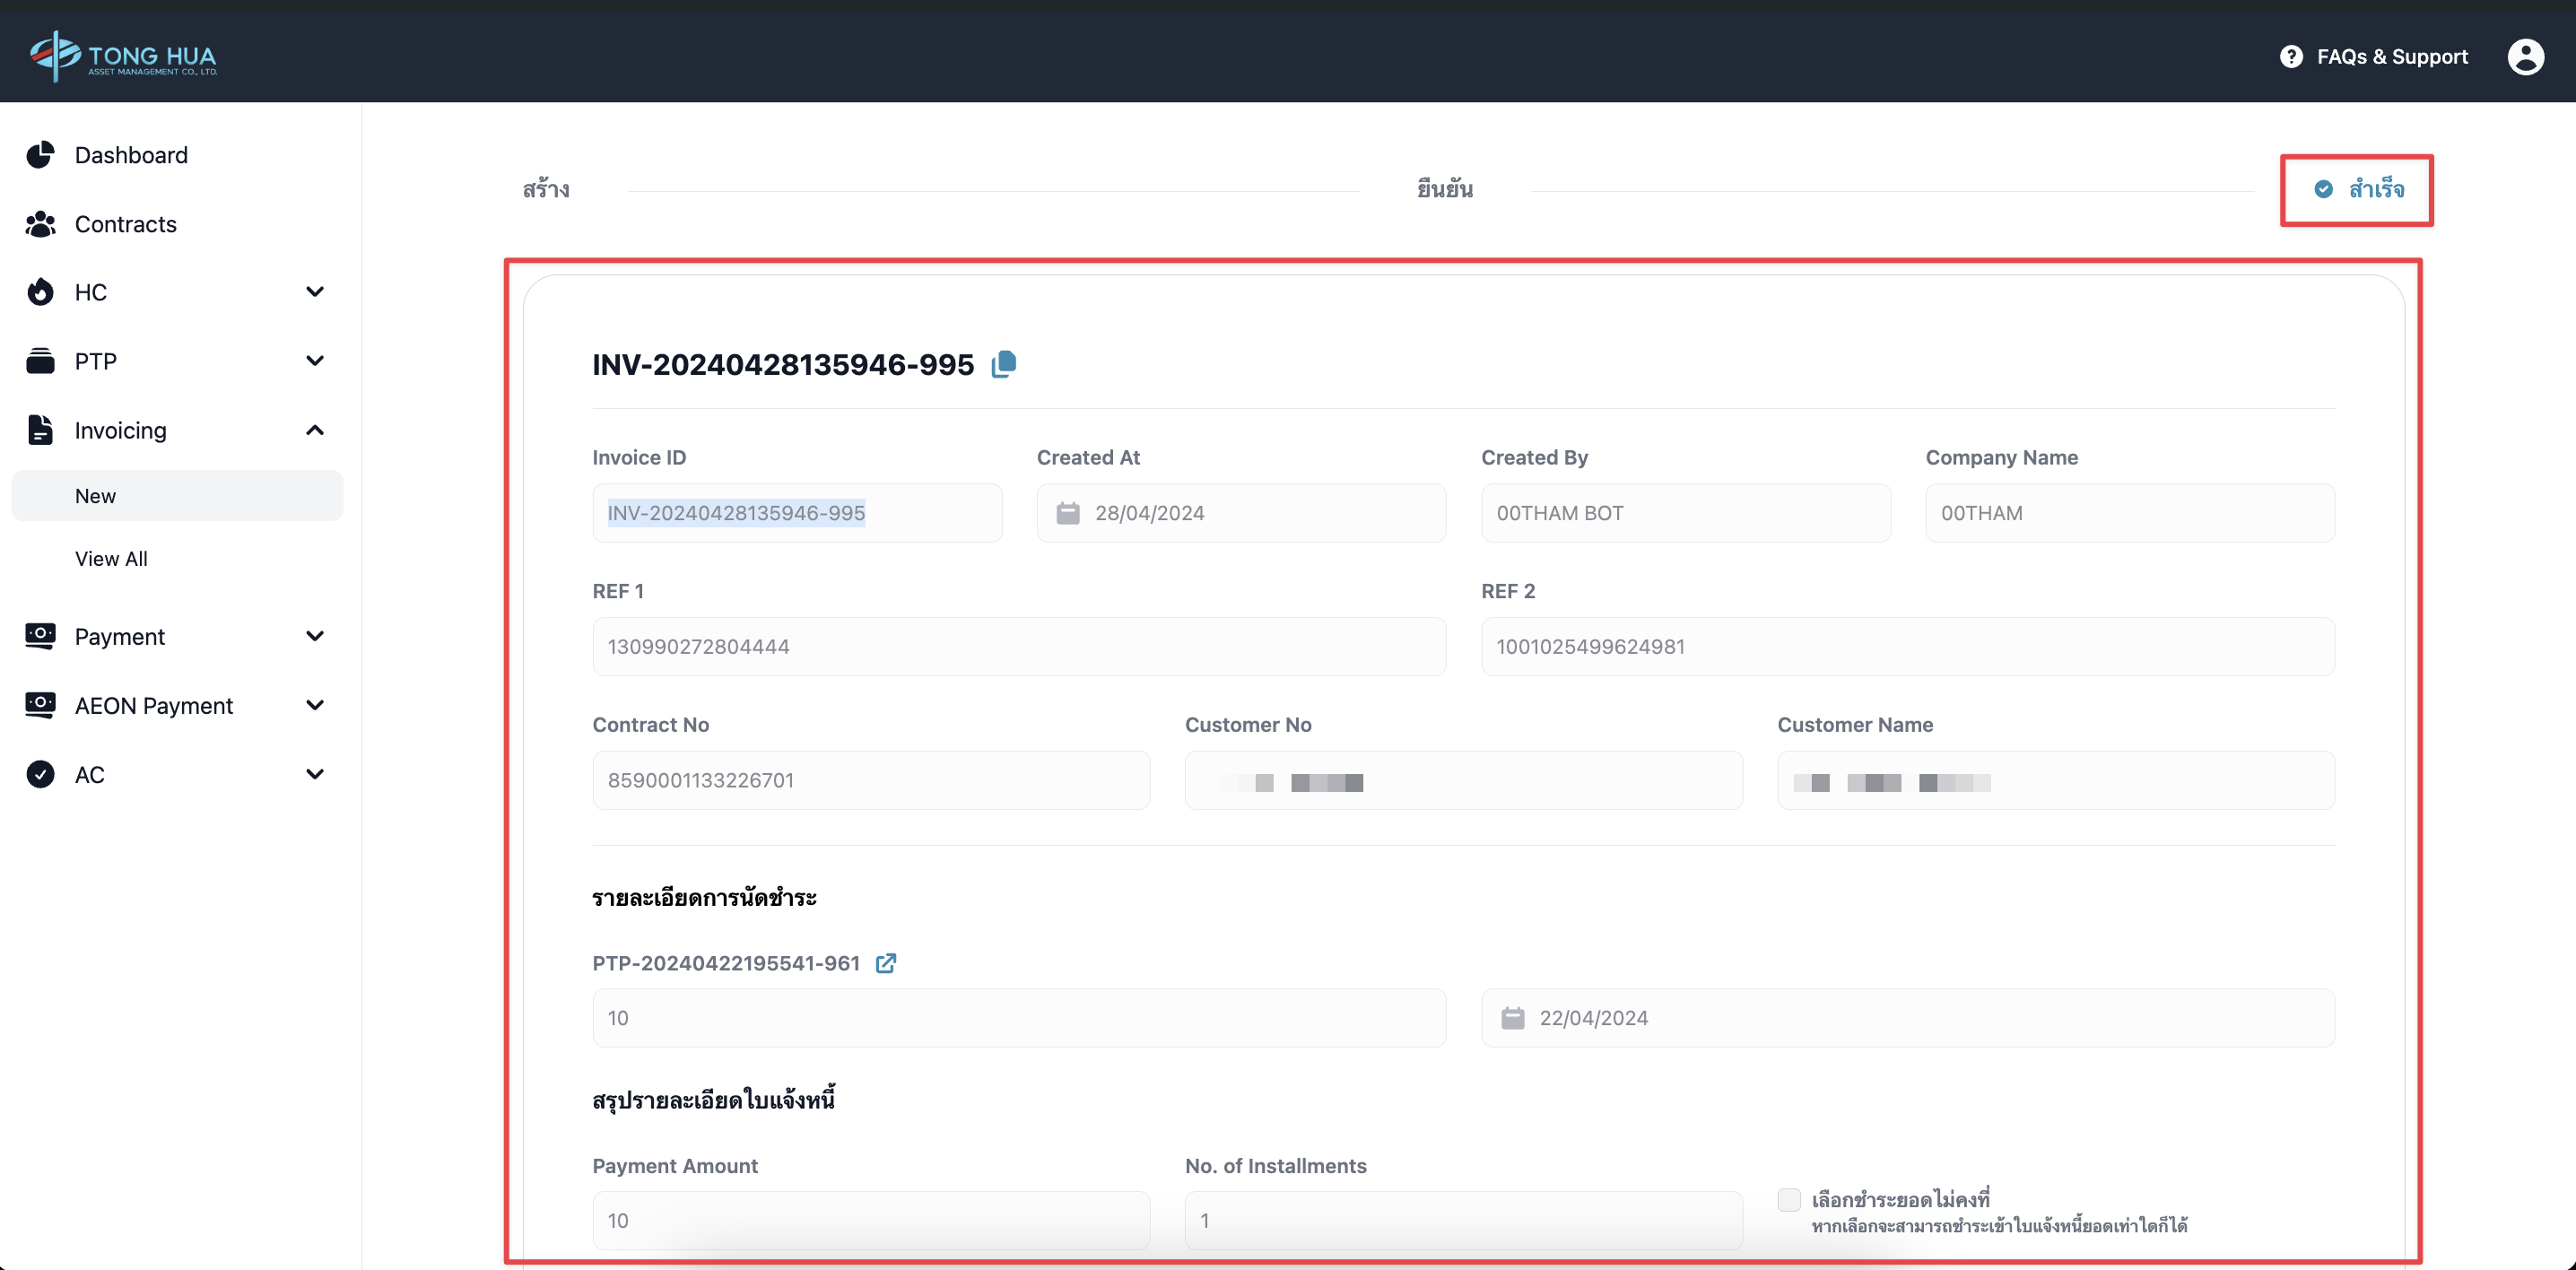Viewport: 2576px width, 1270px height.
Task: Expand the HC menu chevron
Action: pos(314,292)
